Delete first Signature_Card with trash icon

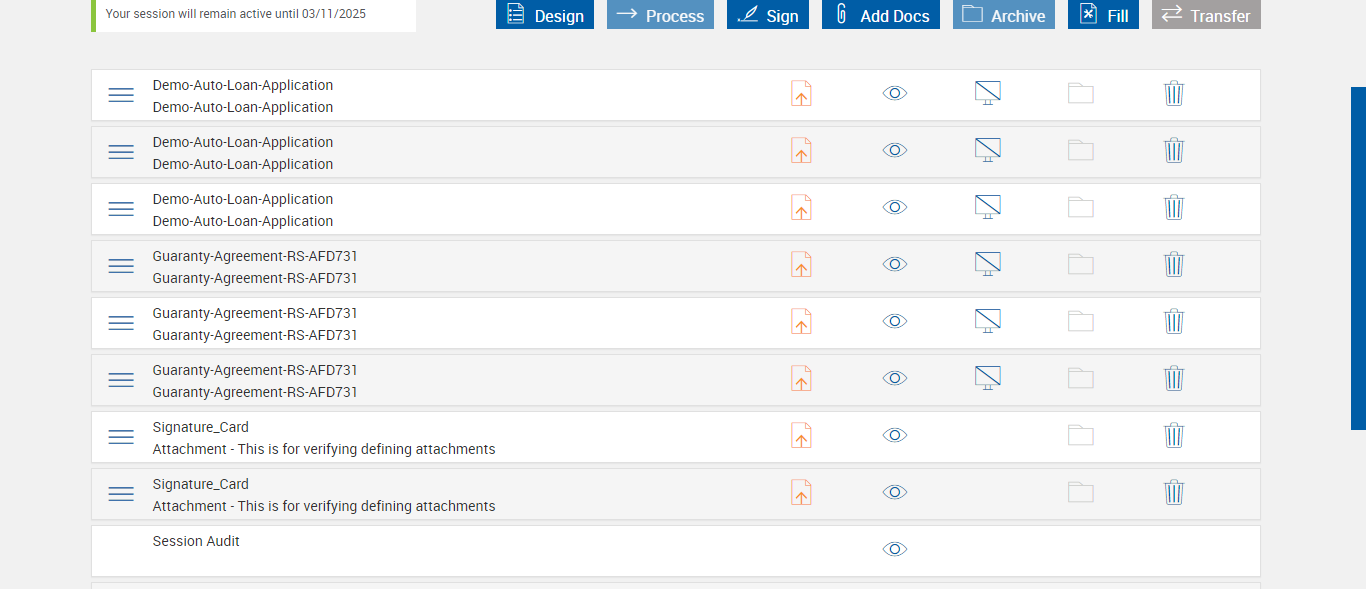pos(1174,435)
